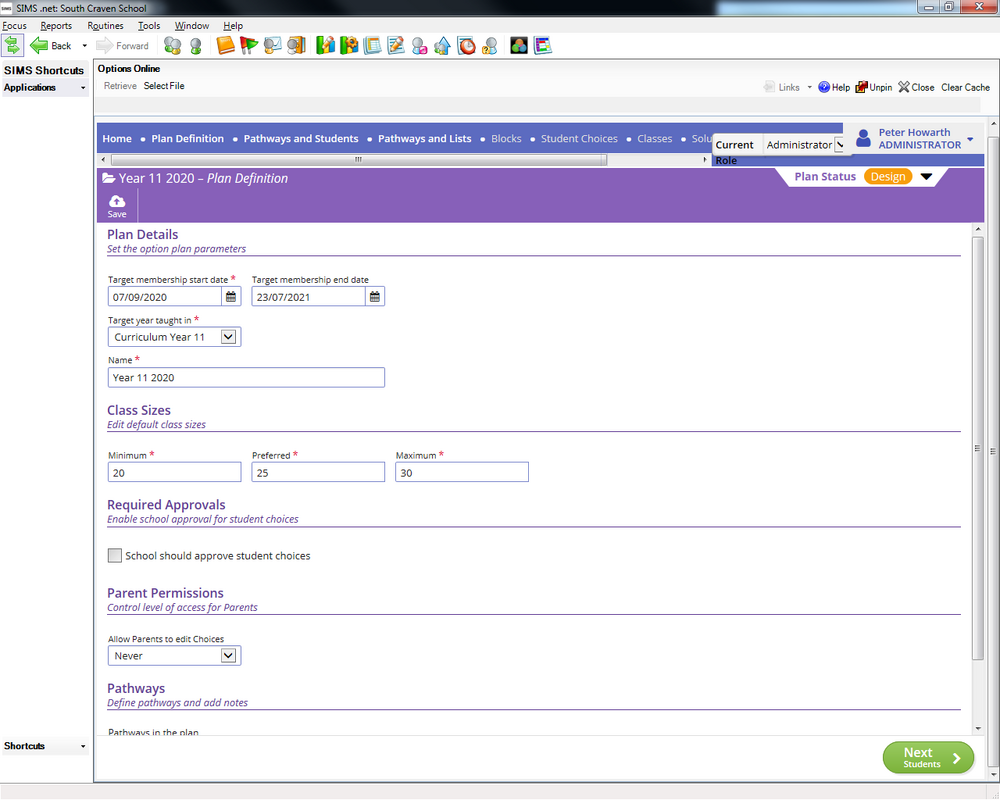
Task: Click Select File button
Action: coord(164,85)
